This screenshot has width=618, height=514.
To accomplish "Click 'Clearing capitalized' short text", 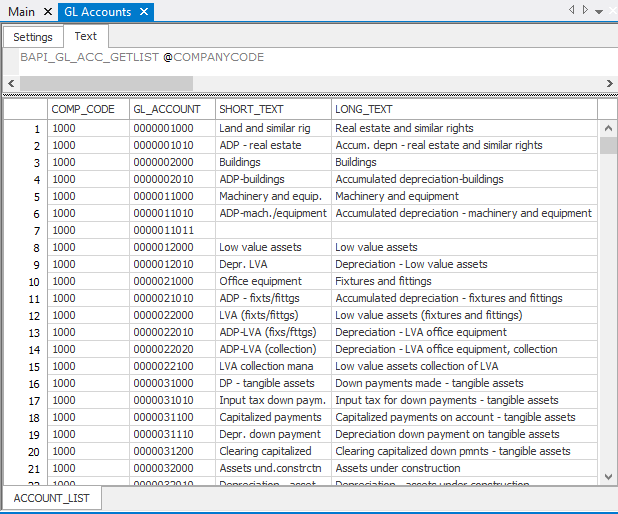I will click(273, 451).
